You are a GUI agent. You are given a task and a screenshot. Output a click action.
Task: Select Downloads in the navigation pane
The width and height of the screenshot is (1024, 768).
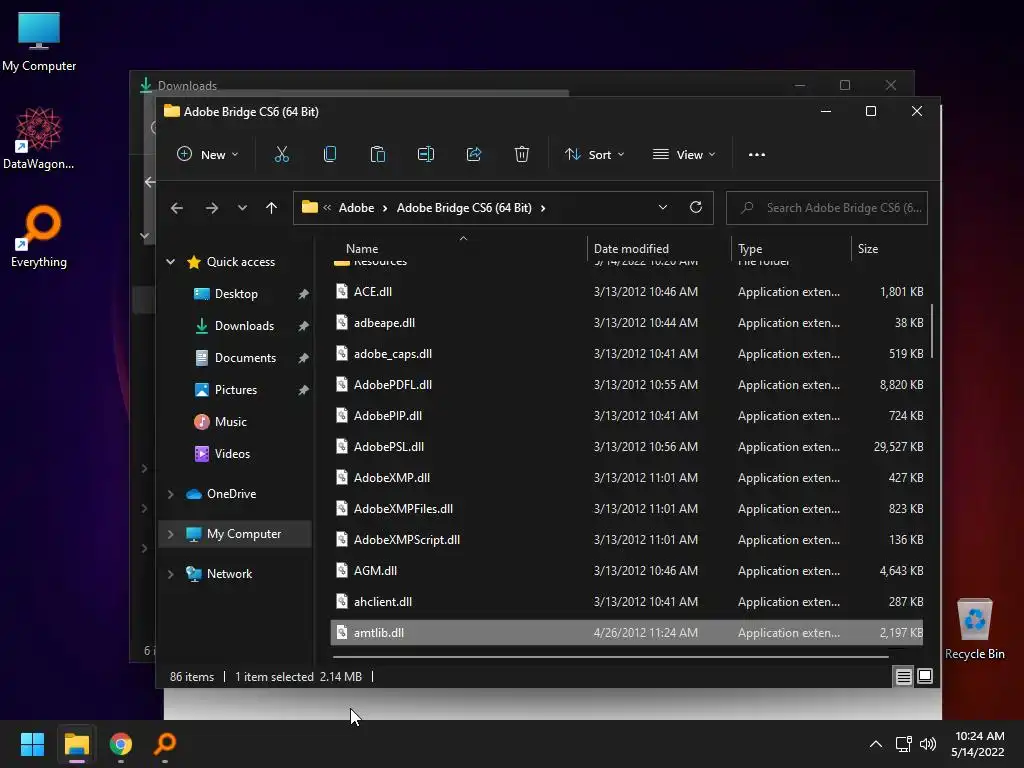(x=244, y=326)
